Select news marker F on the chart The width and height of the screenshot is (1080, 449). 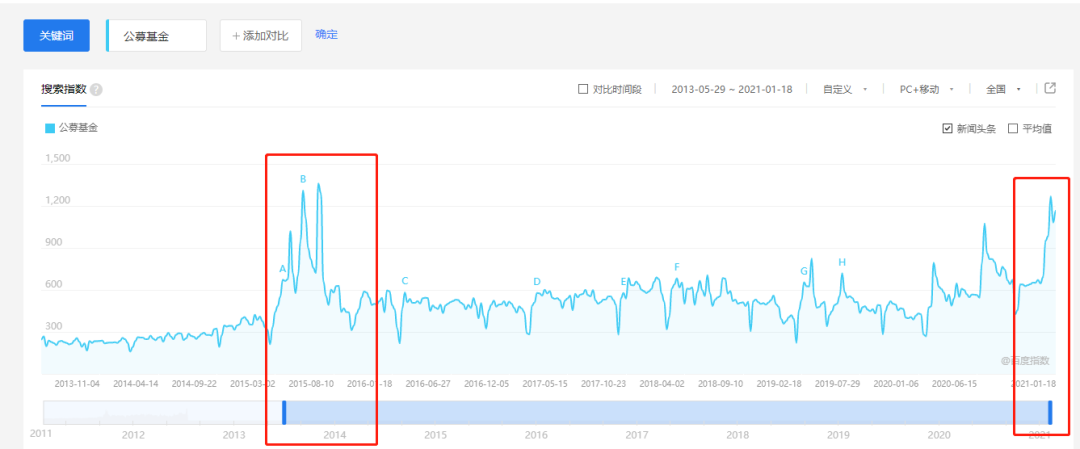[x=677, y=267]
